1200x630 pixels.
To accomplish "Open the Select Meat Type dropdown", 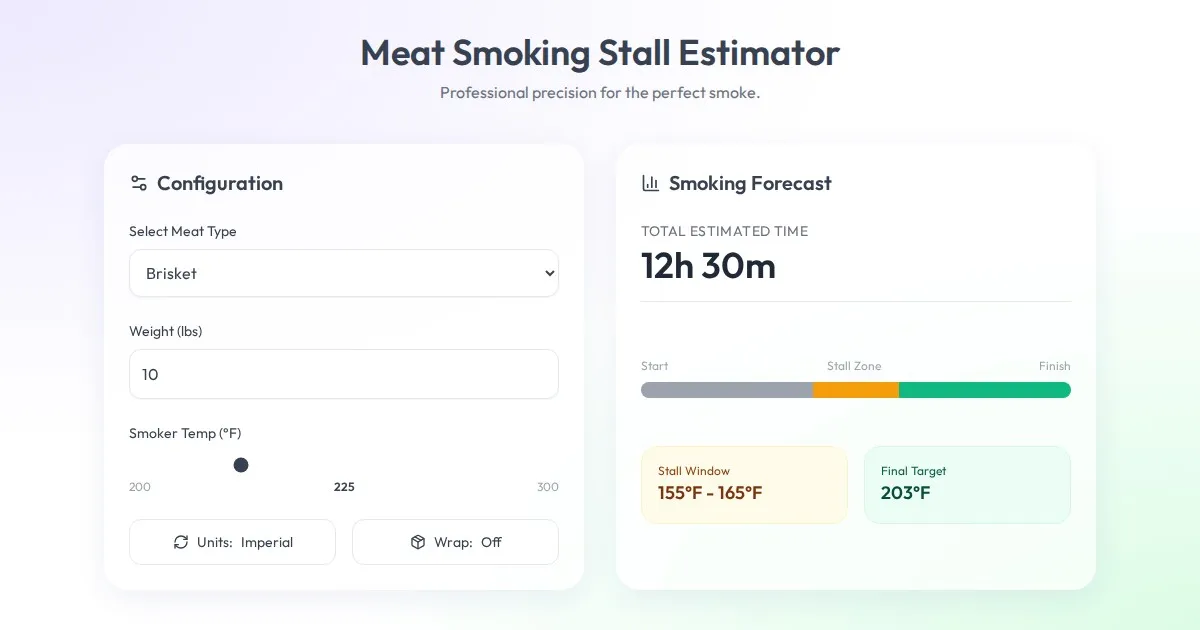I will click(343, 273).
